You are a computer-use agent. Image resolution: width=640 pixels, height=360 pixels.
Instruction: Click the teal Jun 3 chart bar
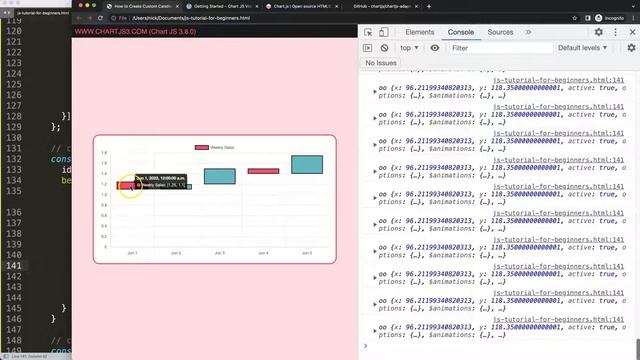pos(220,176)
